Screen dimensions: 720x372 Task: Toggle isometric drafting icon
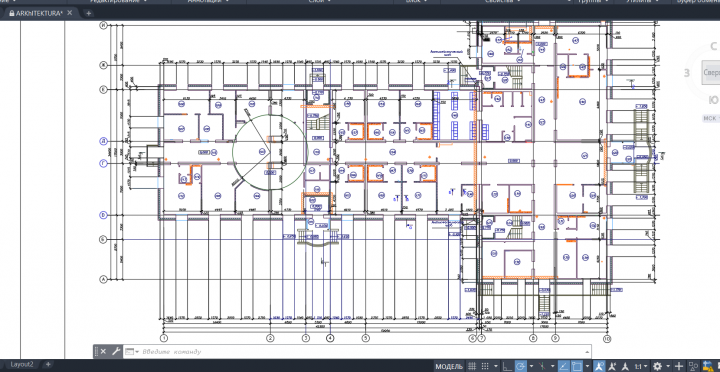click(x=542, y=366)
